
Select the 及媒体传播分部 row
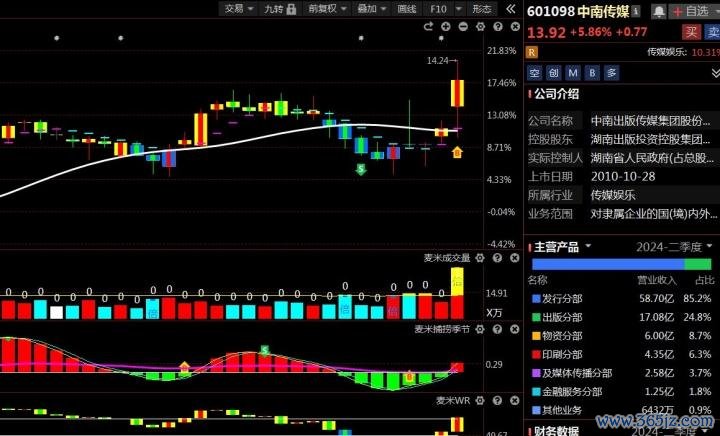point(622,373)
